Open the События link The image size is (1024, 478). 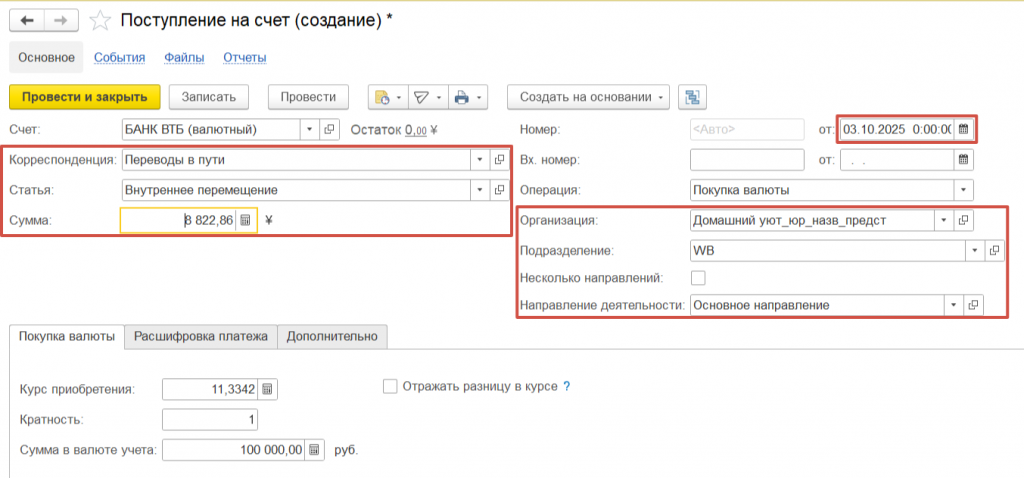tap(120, 58)
